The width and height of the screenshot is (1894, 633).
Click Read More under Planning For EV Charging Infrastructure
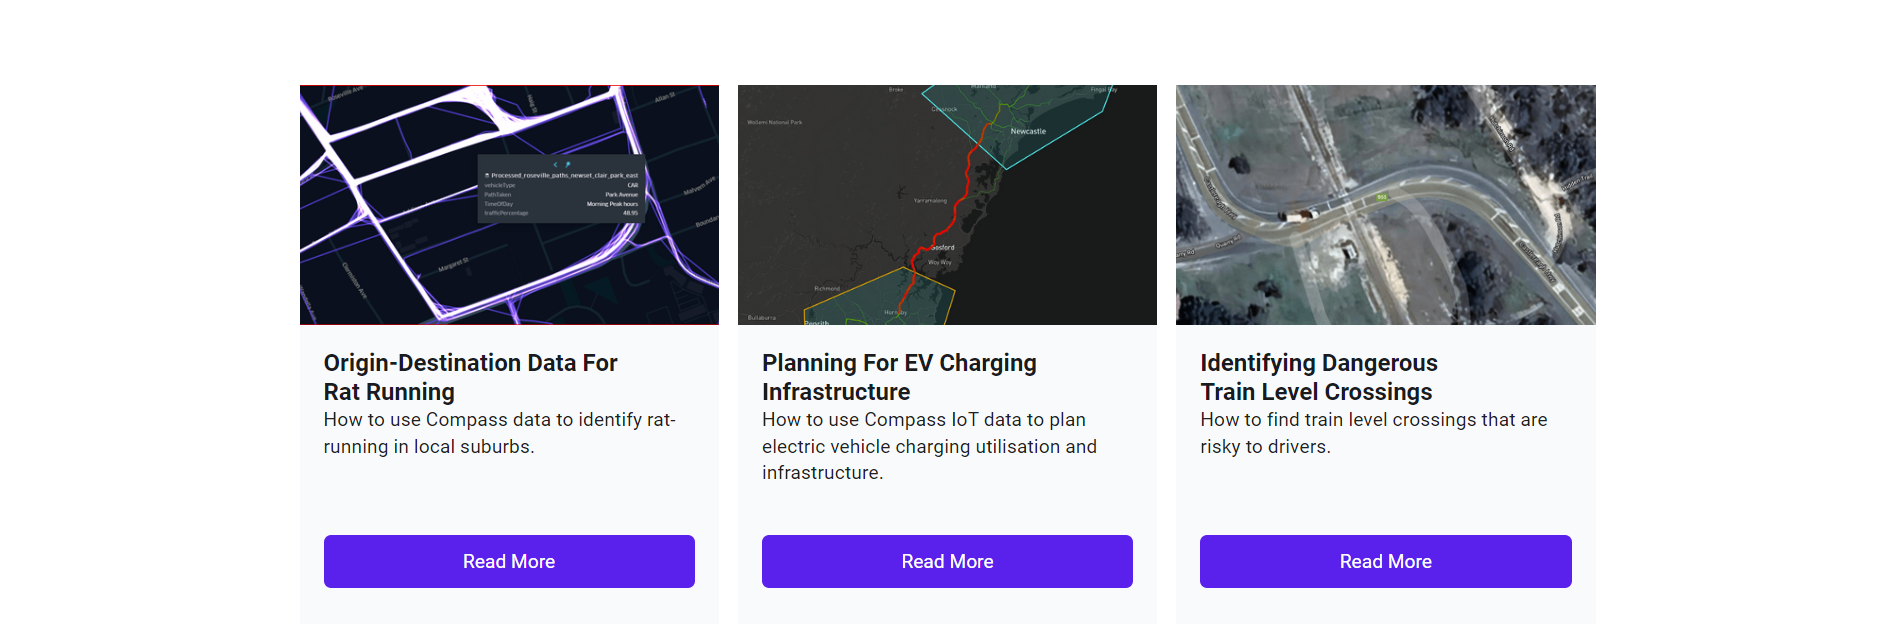coord(947,561)
